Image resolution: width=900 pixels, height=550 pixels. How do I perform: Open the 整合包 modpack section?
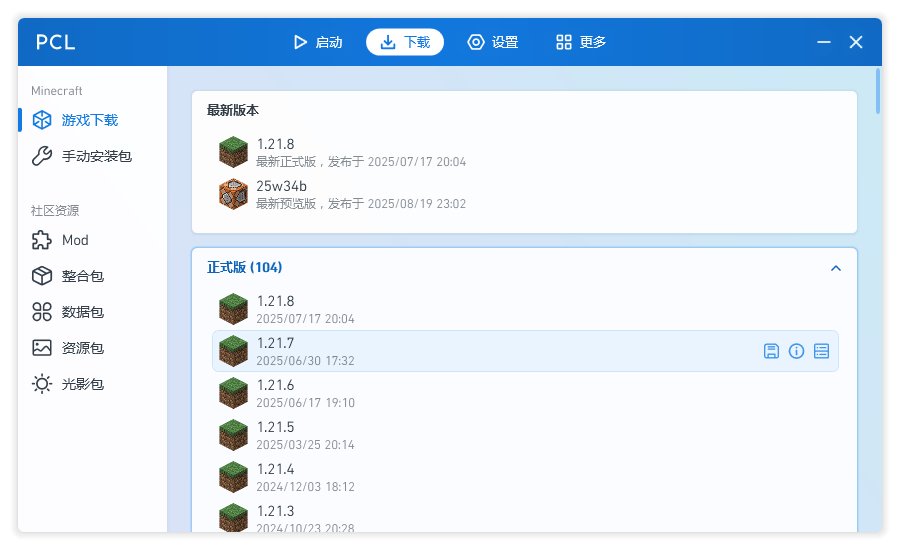[93, 276]
